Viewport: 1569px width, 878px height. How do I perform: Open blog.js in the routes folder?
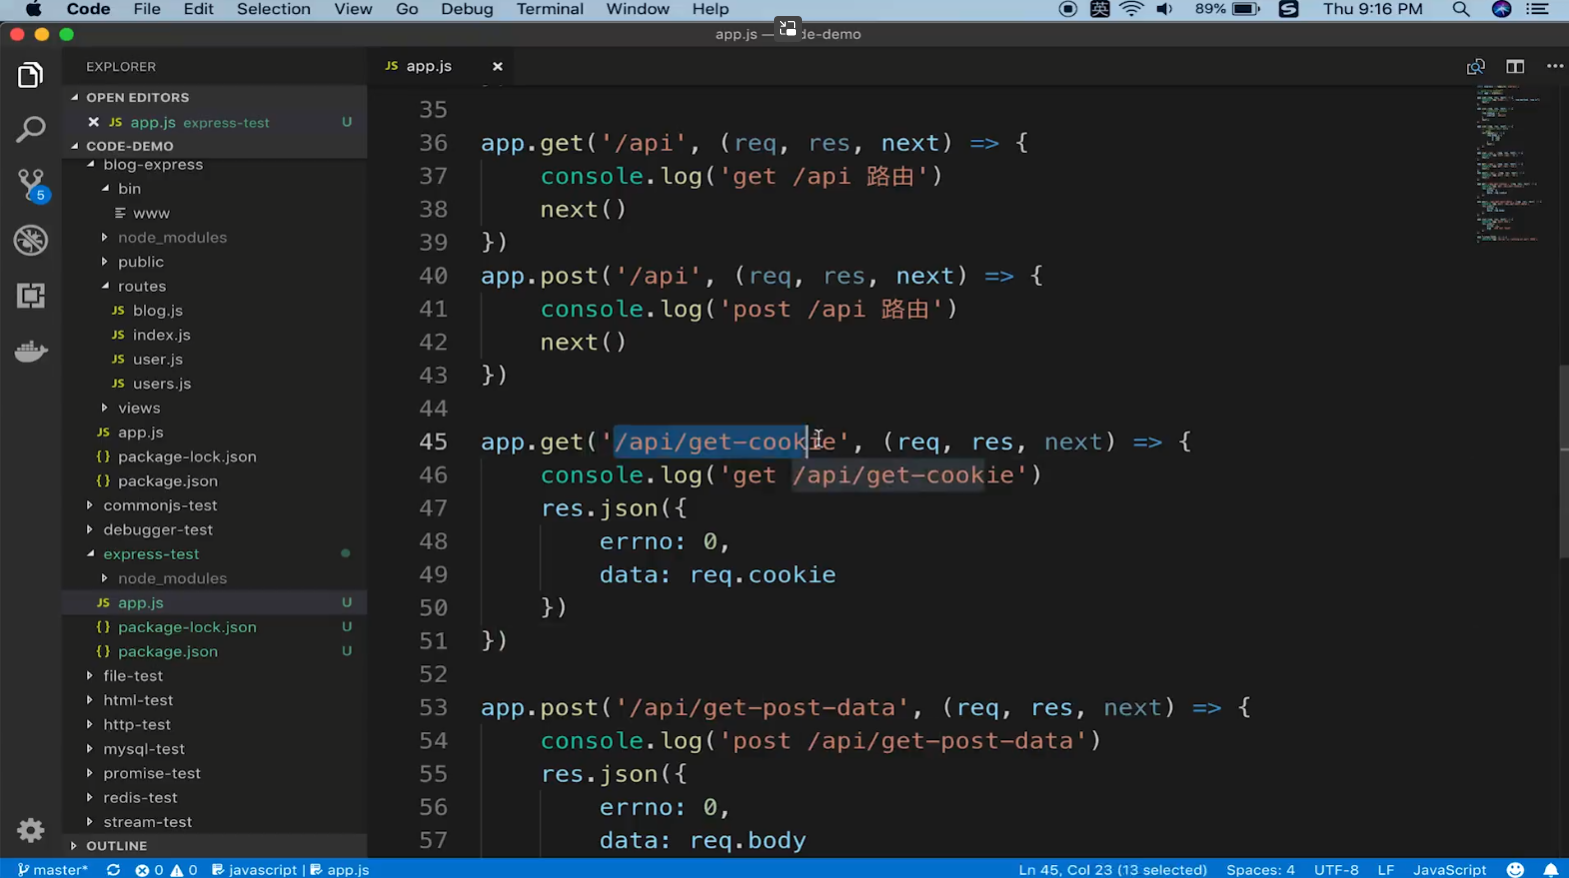point(158,310)
